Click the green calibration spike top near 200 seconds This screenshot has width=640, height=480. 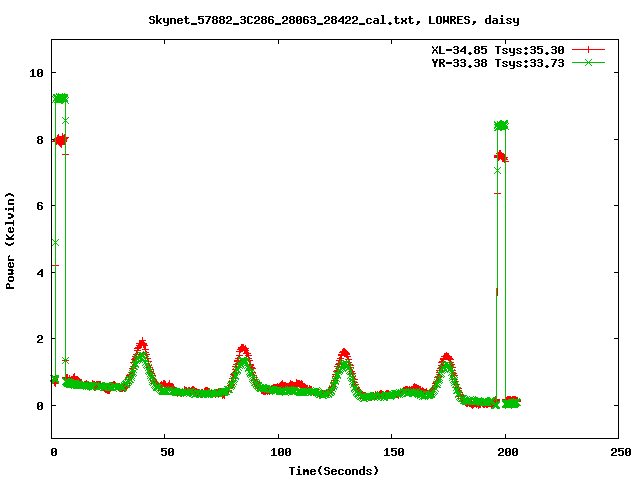(x=501, y=125)
